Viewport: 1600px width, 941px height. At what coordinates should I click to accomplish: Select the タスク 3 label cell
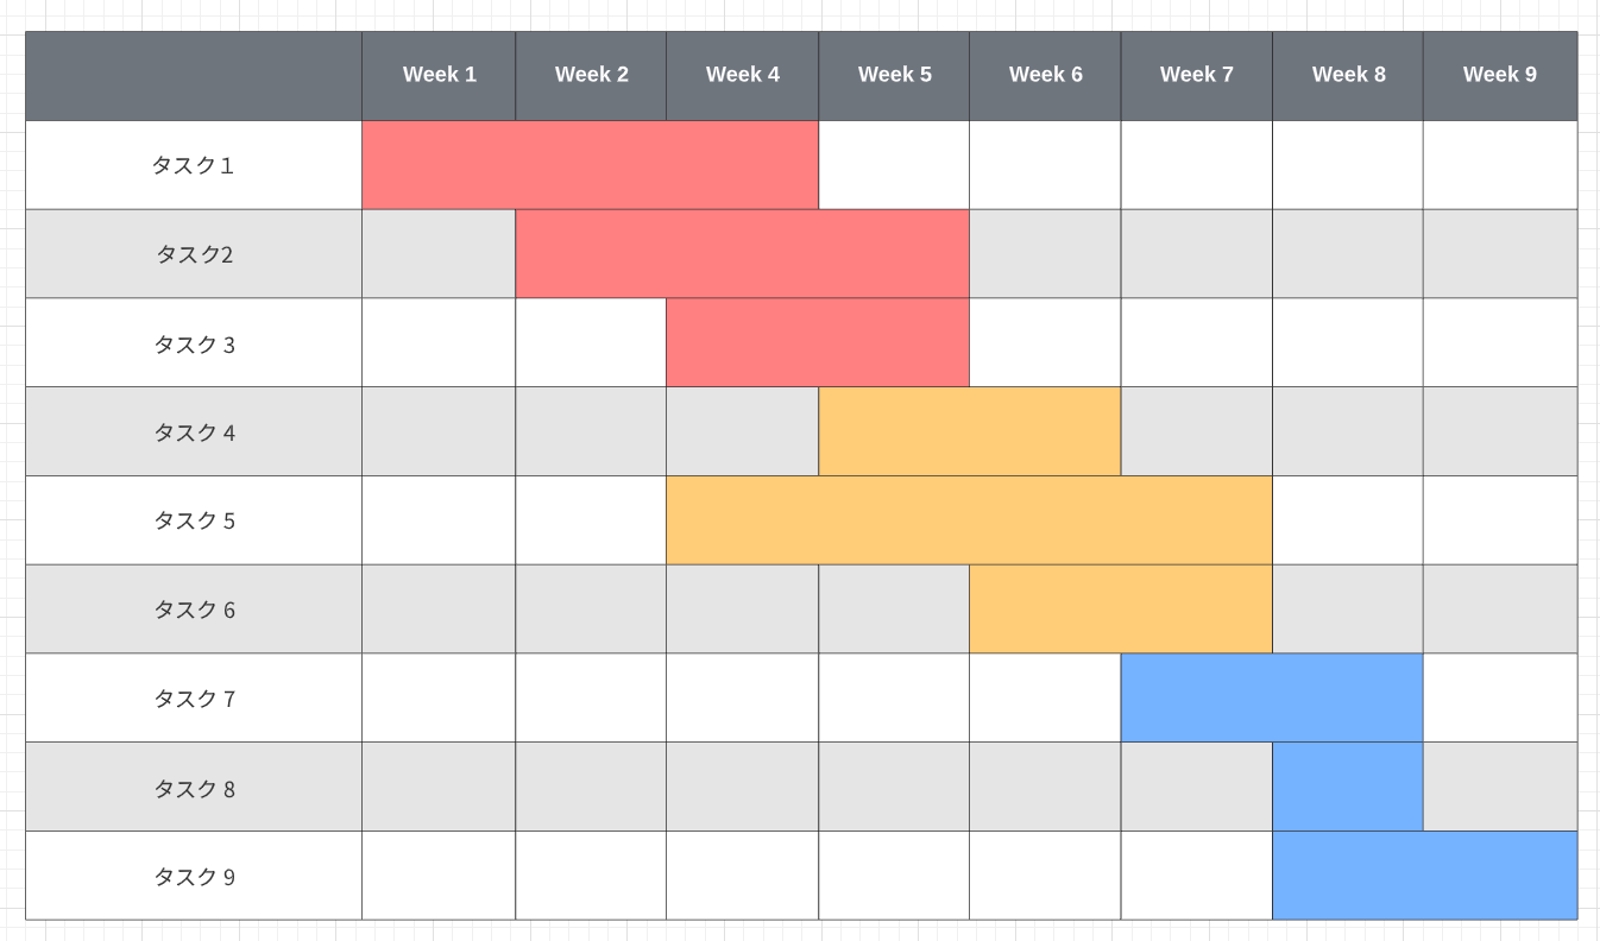click(194, 343)
